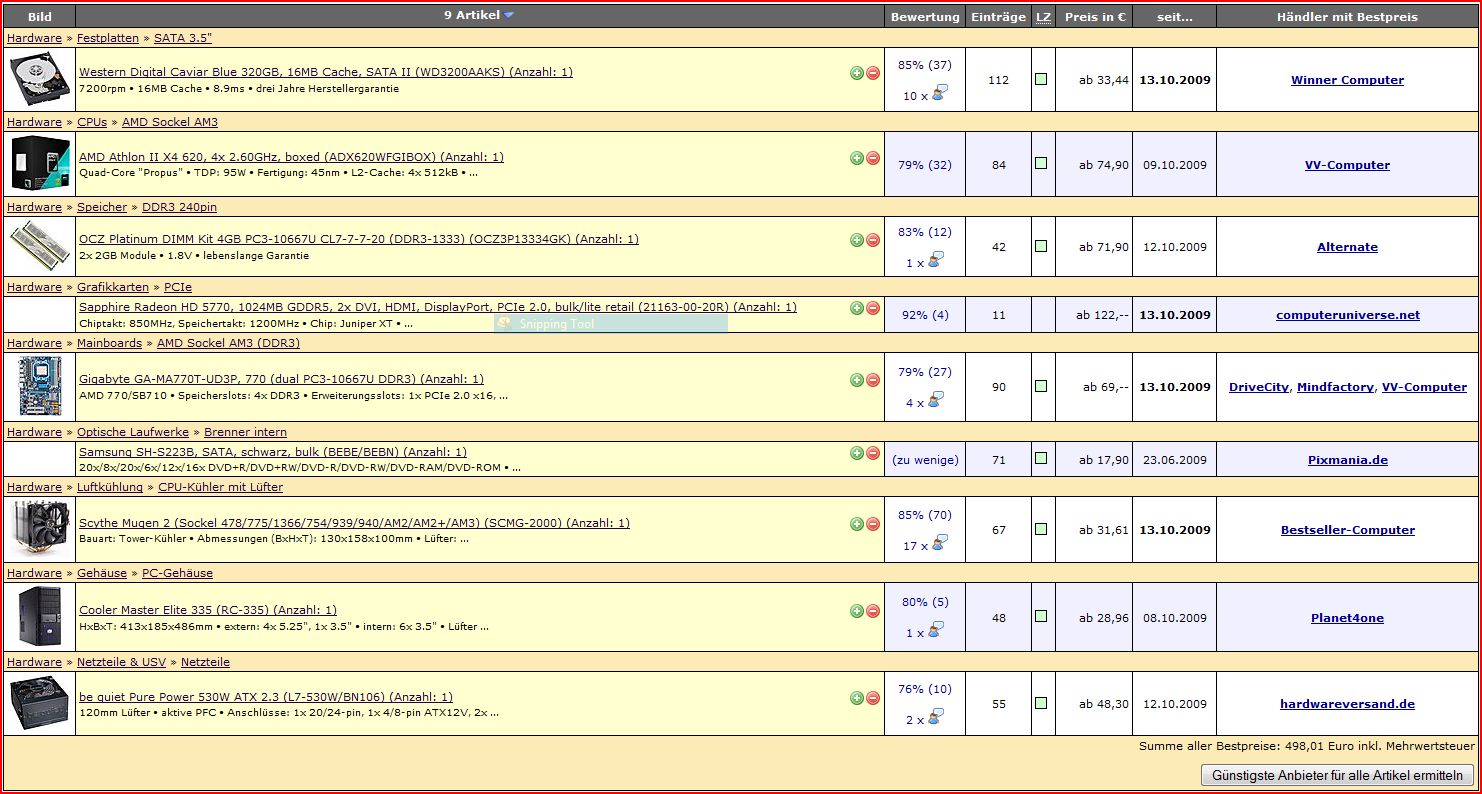The width and height of the screenshot is (1482, 794).
Task: Open the 9 Artikel sort dropdown arrow
Action: 509,15
